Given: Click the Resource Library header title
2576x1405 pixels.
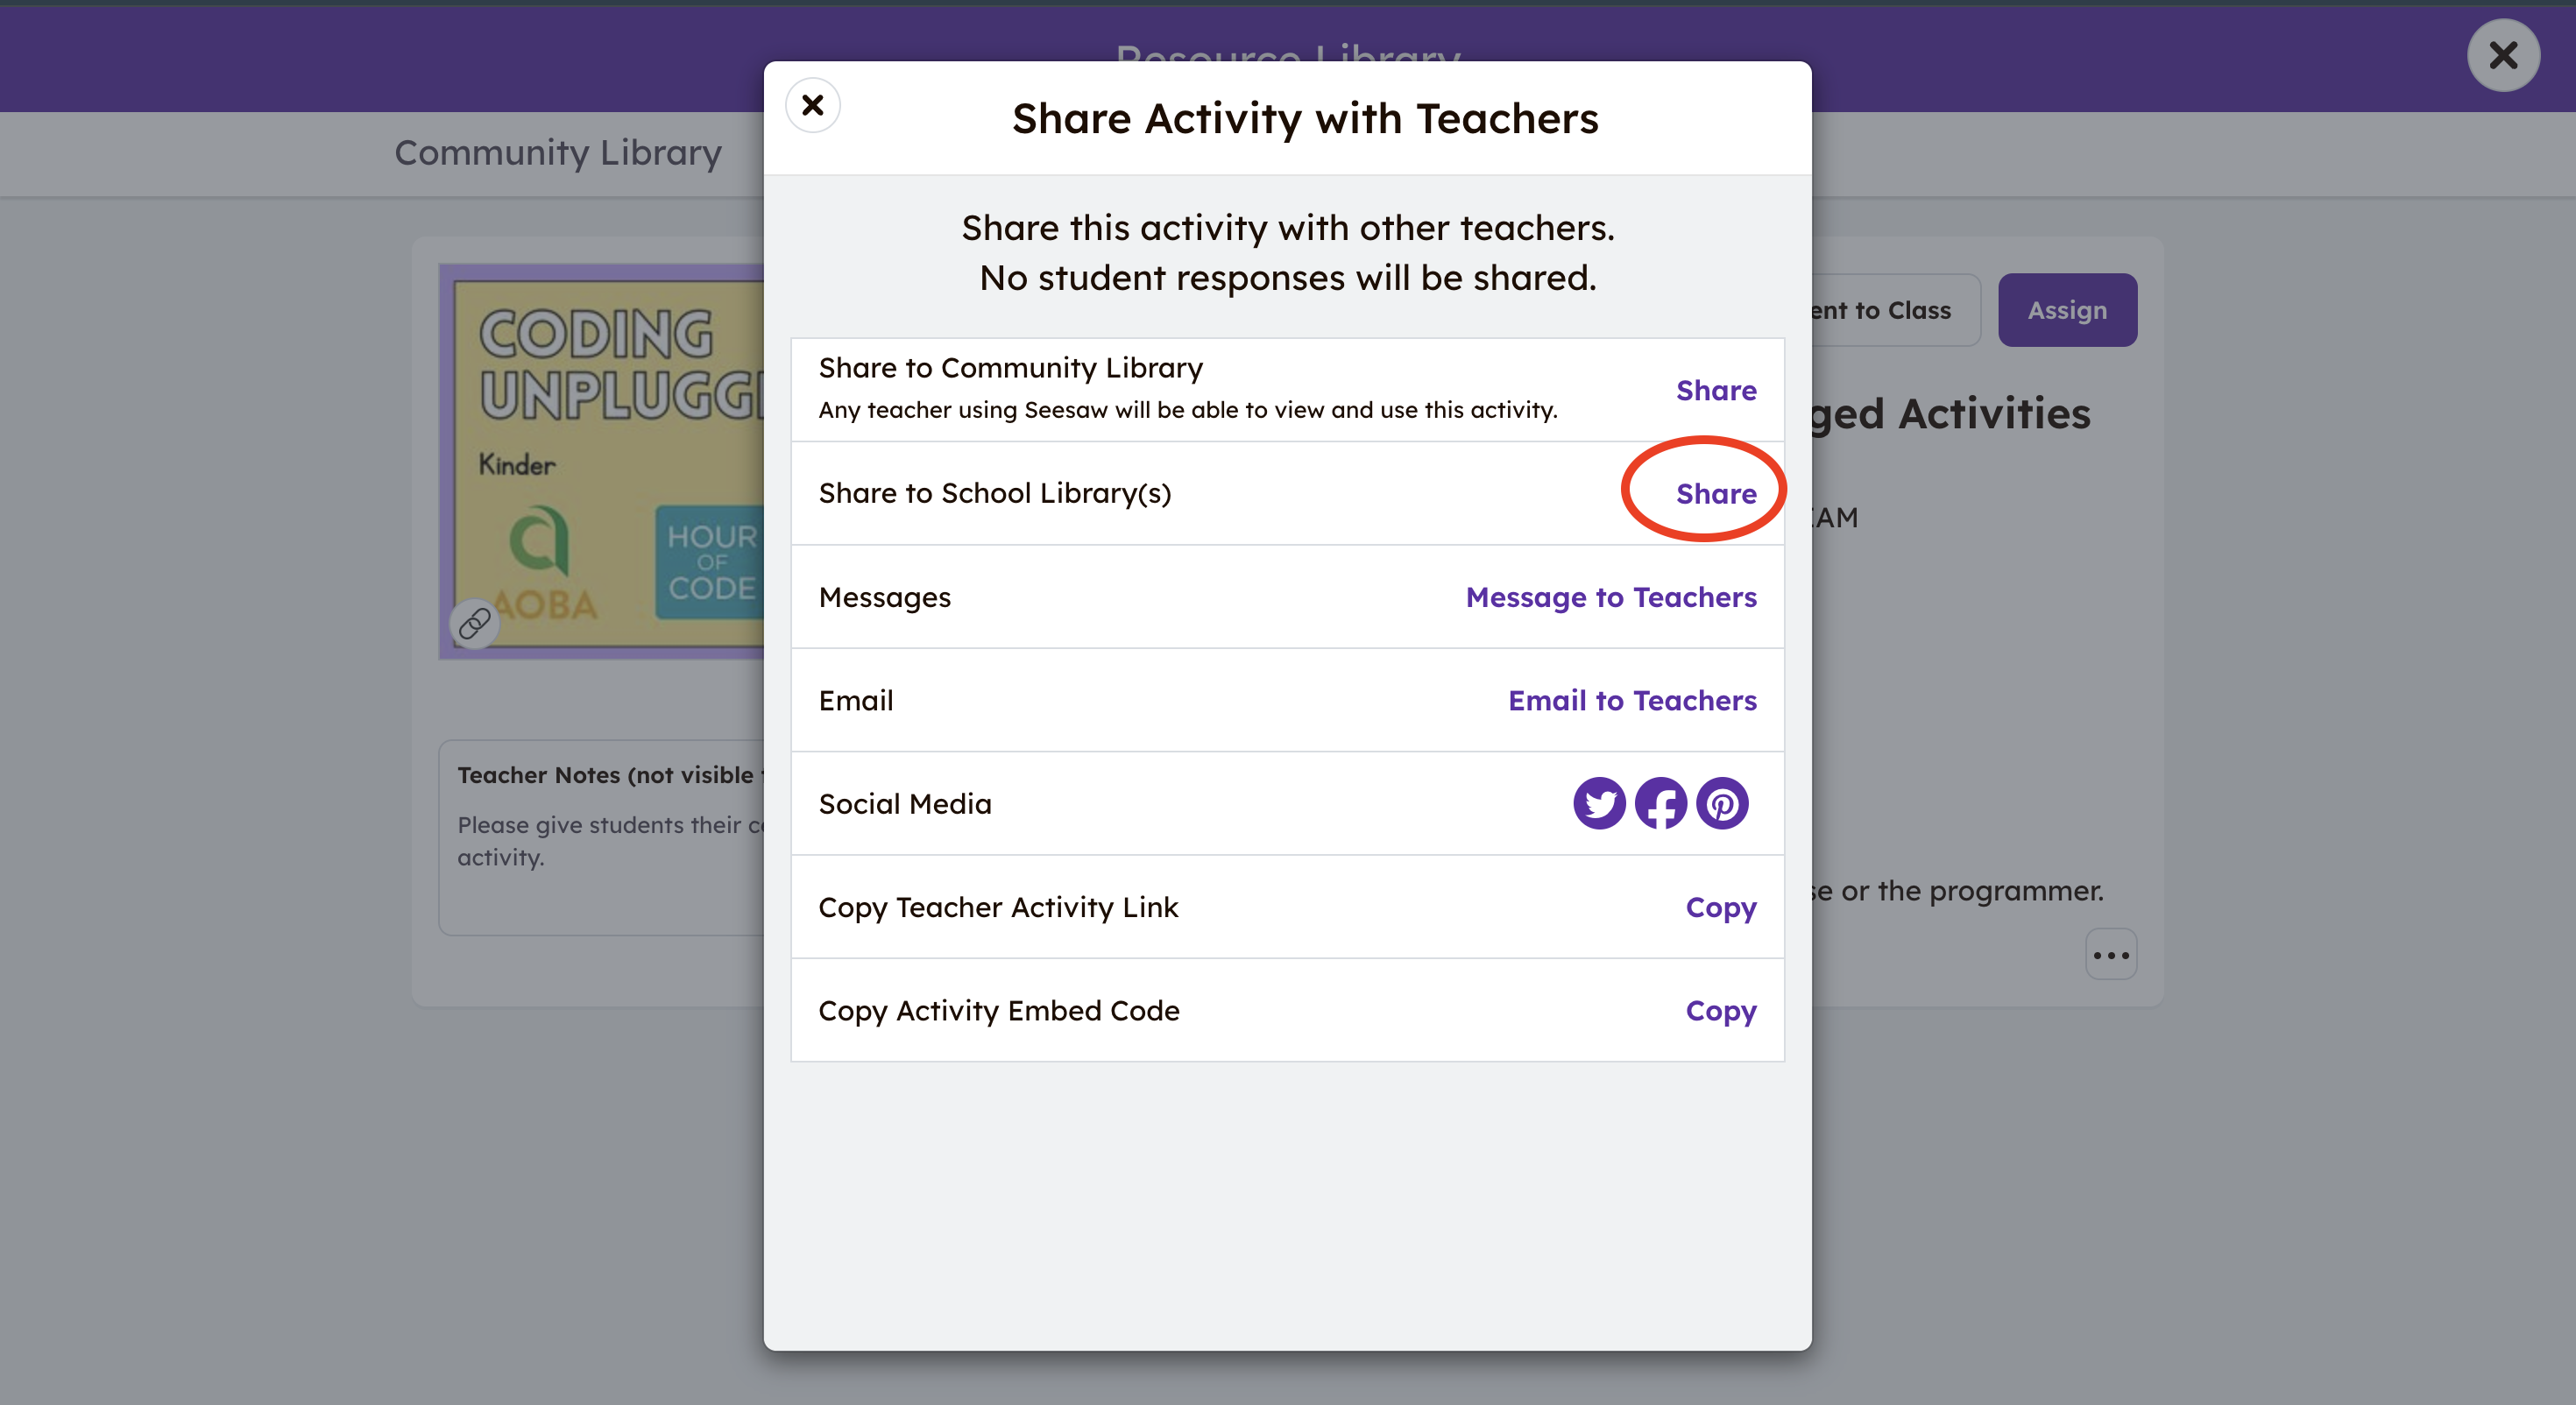Looking at the screenshot, I should [x=1287, y=50].
